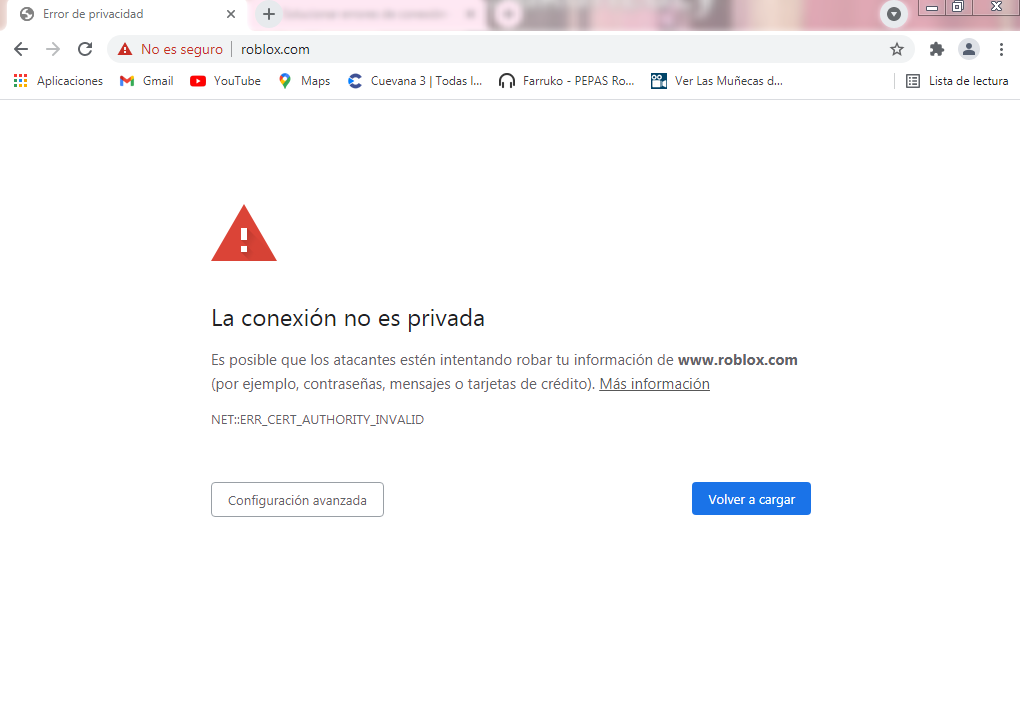1020x725 pixels.
Task: Open the Extensions puzzle icon
Action: [x=937, y=49]
